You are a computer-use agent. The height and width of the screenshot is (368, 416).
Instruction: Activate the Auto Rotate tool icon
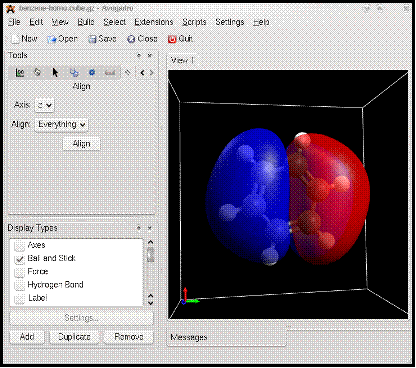(x=38, y=72)
